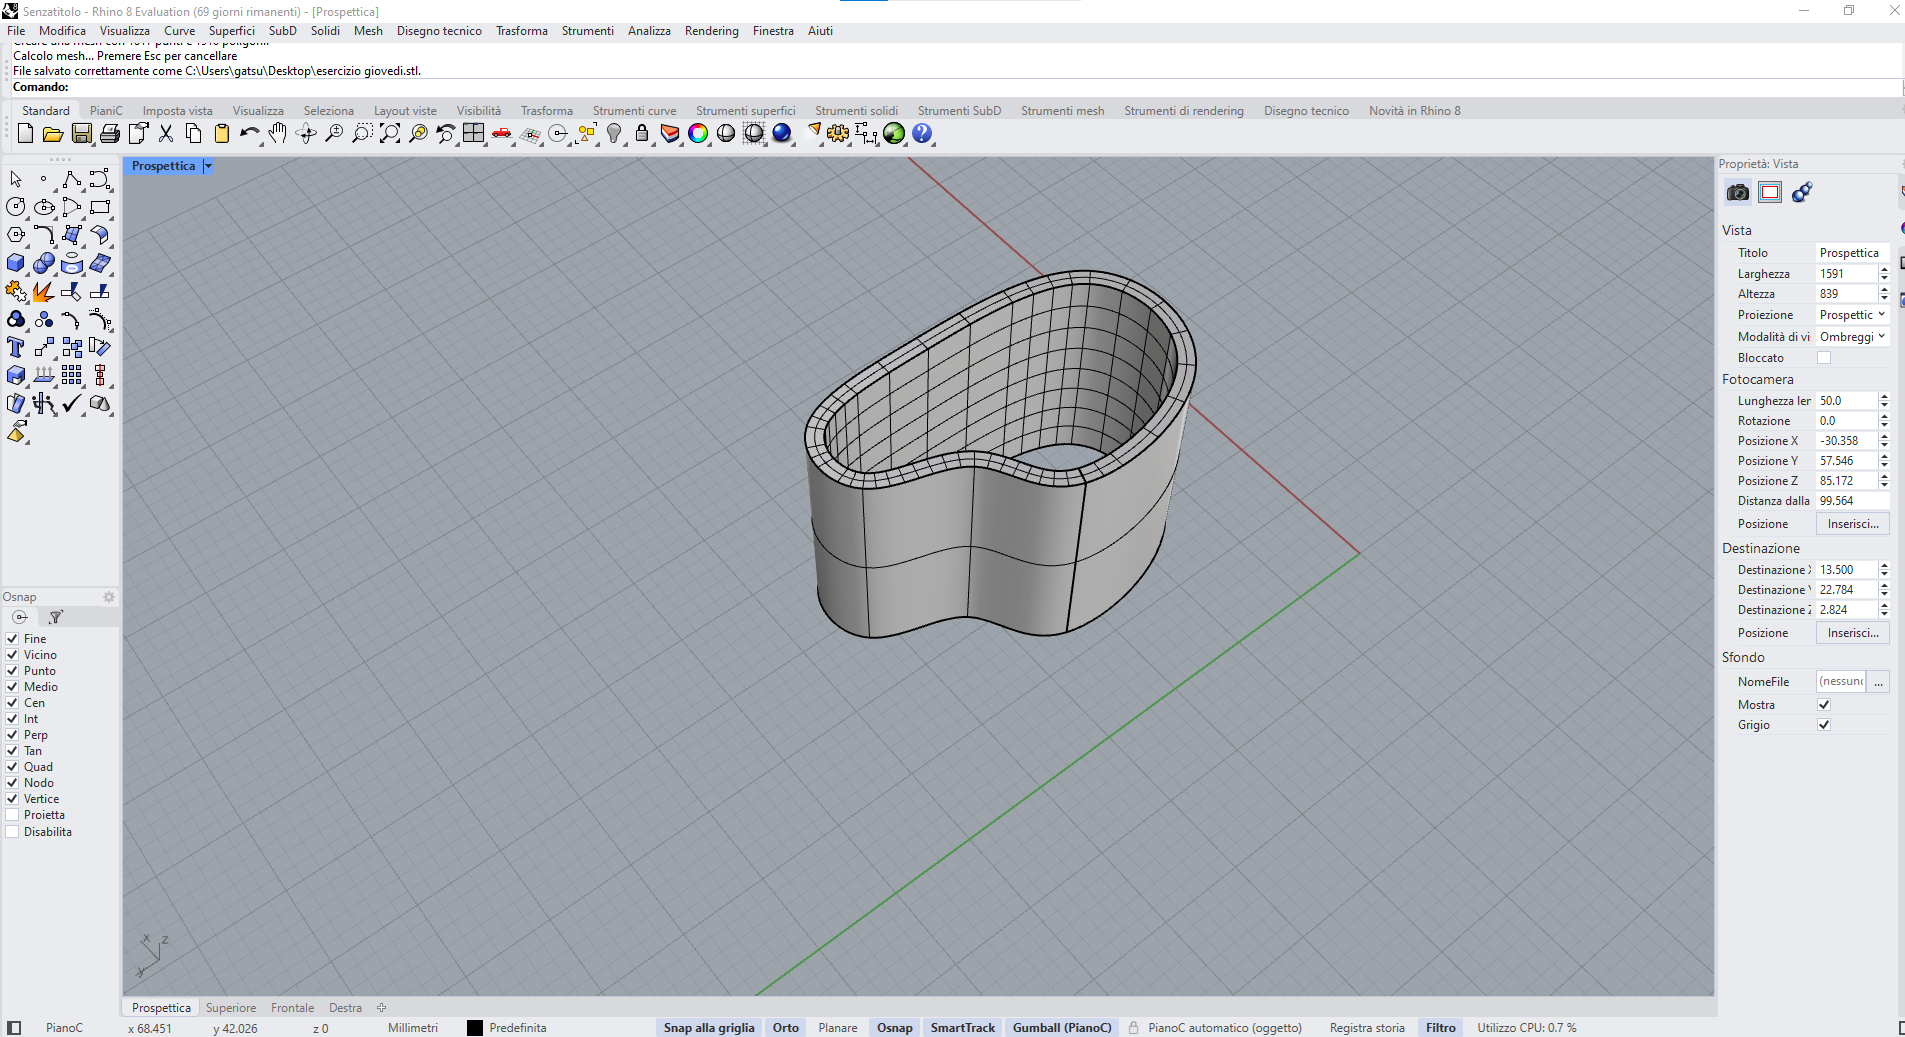Open the Modalità di visualizzazione dropdown
The height and width of the screenshot is (1037, 1905).
coord(1852,337)
